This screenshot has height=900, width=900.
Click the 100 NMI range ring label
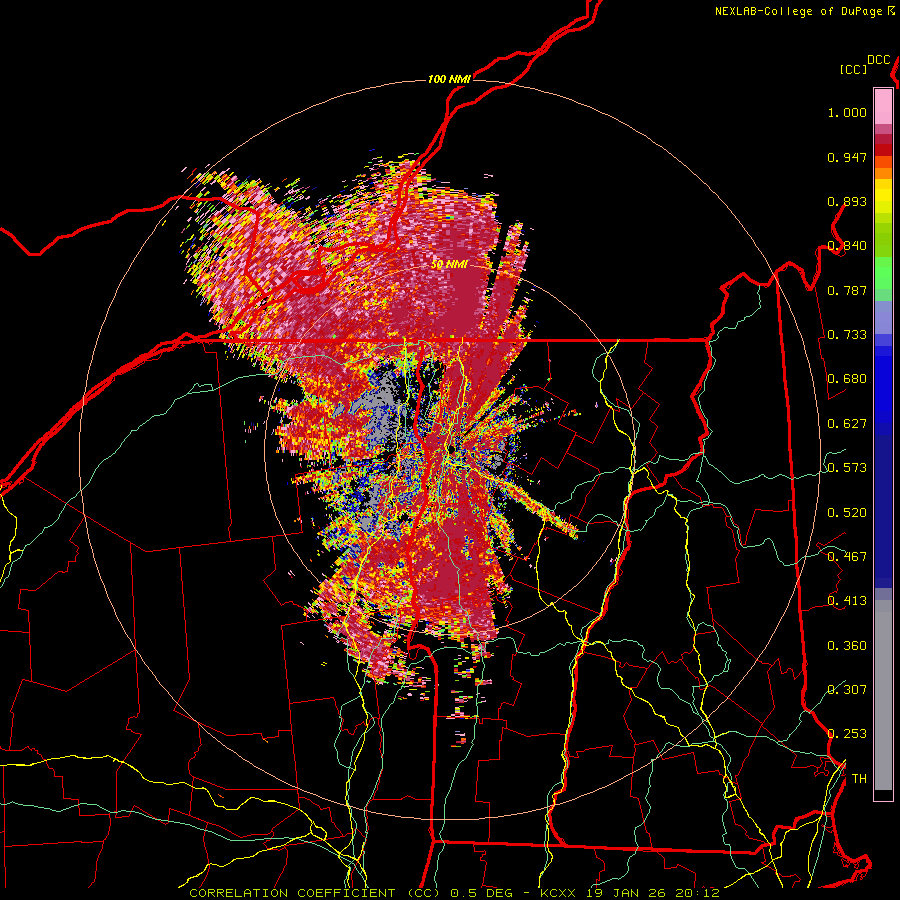[449, 79]
